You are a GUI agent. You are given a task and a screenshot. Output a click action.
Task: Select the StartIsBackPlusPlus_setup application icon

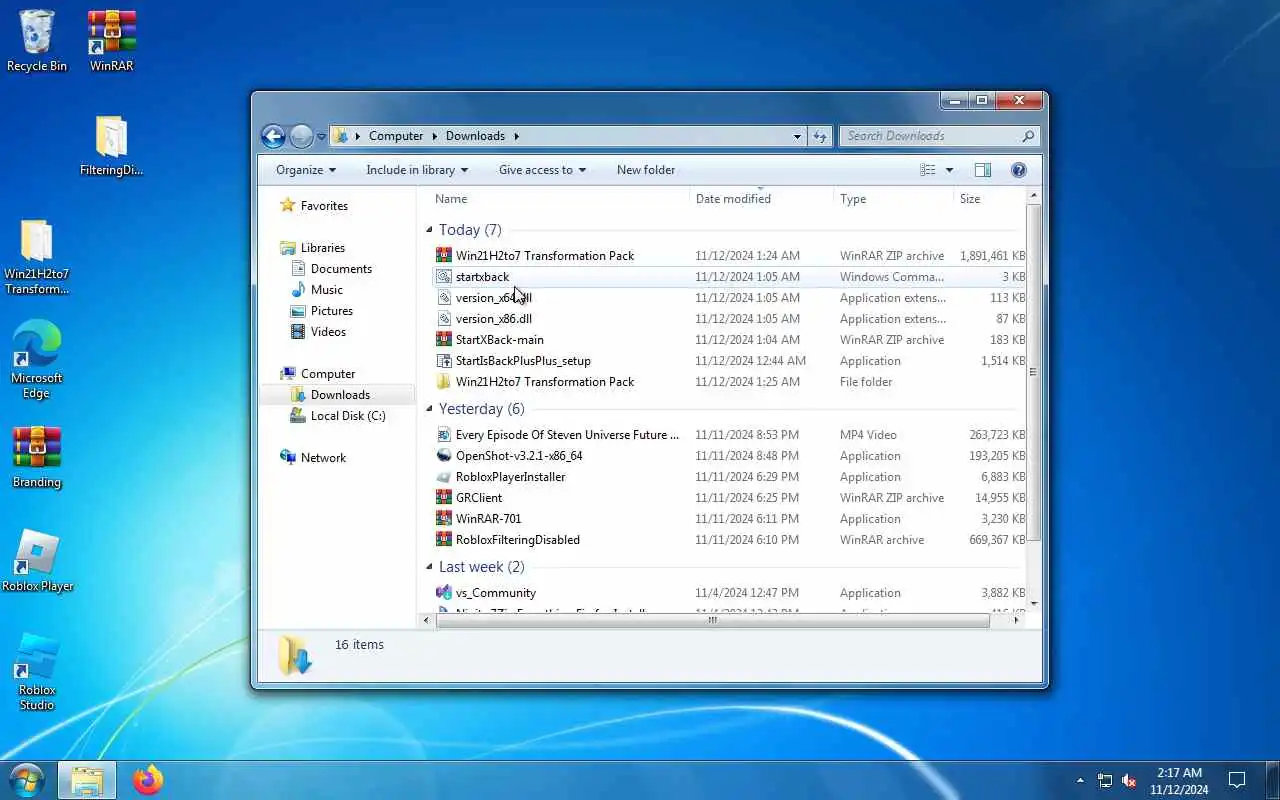point(445,361)
